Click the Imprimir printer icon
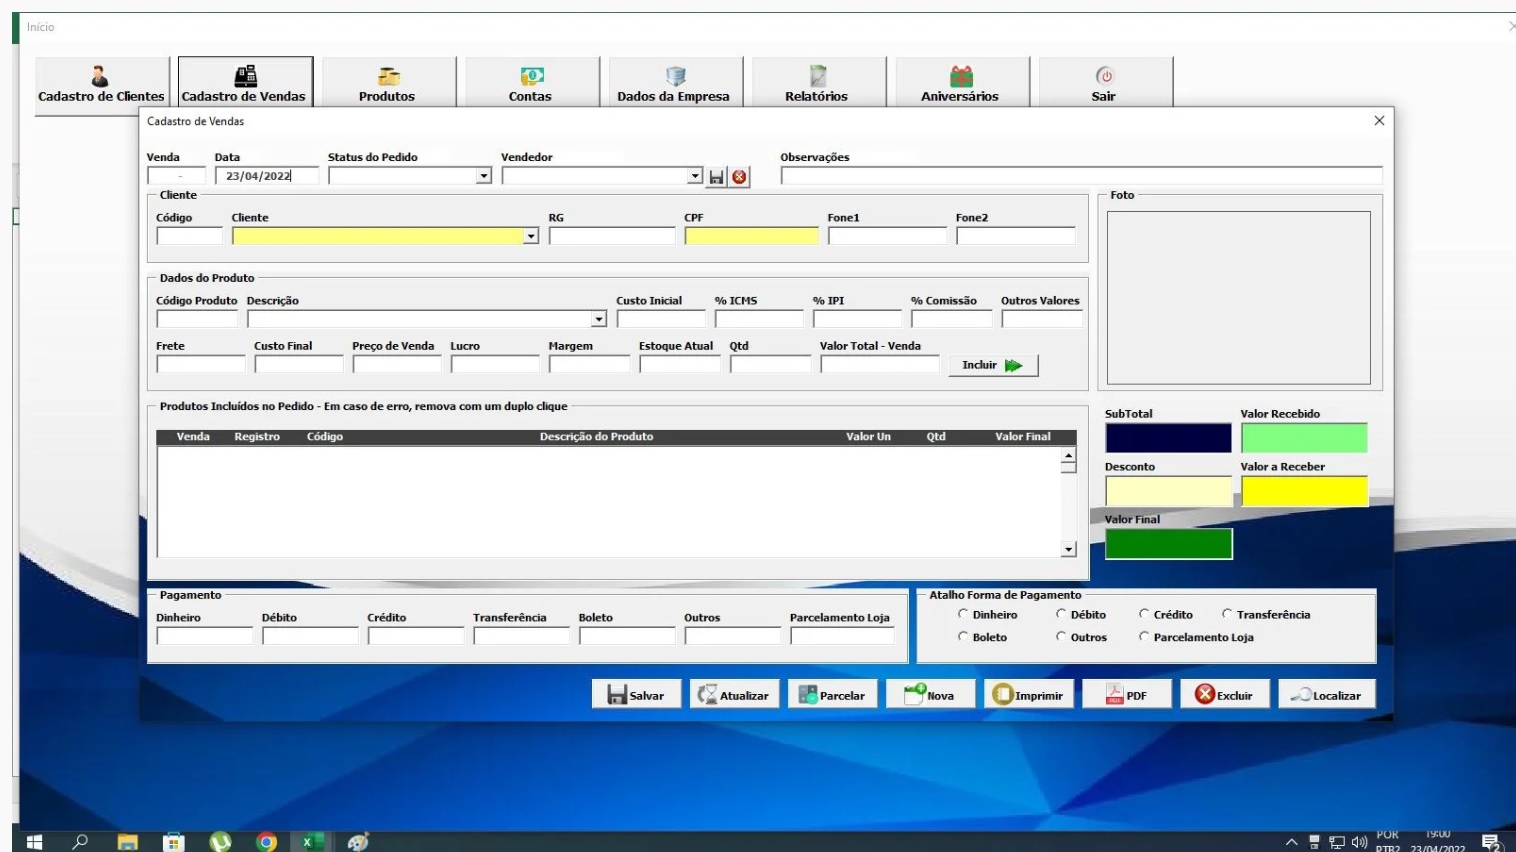The height and width of the screenshot is (852, 1516). tap(1003, 694)
